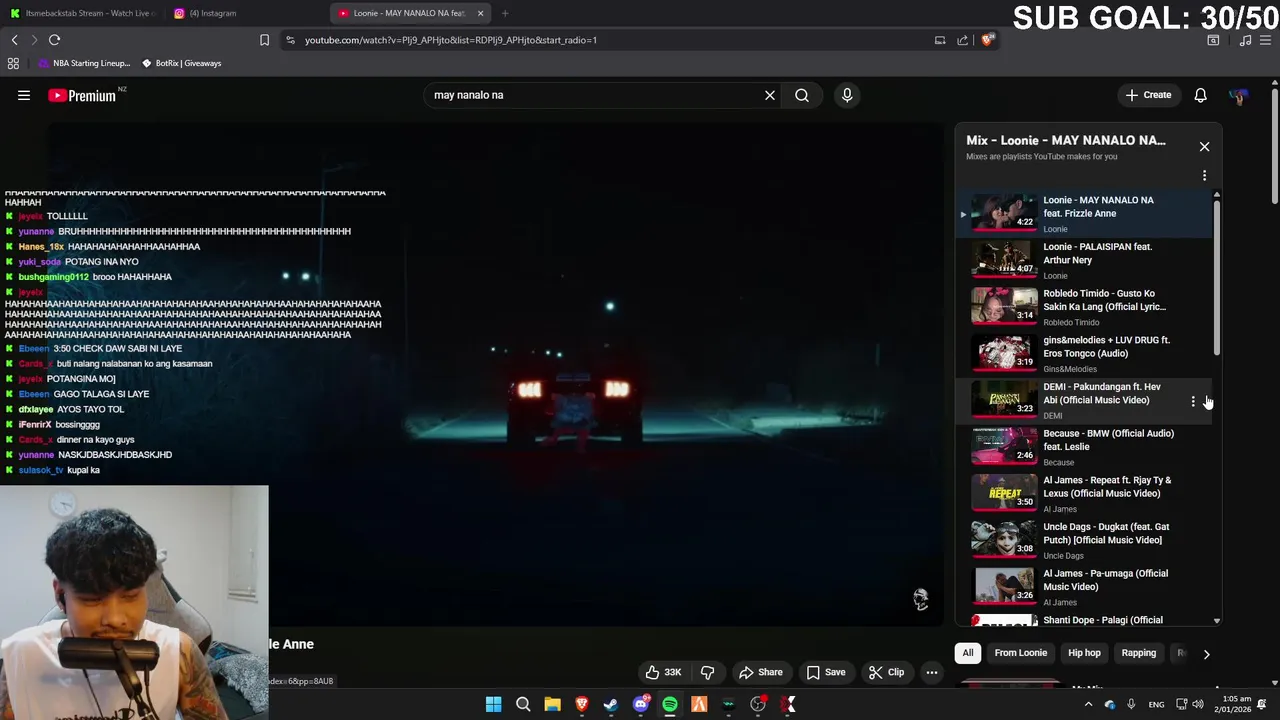Viewport: 1280px width, 720px height.
Task: Select the Rapping chip
Action: (x=1138, y=653)
